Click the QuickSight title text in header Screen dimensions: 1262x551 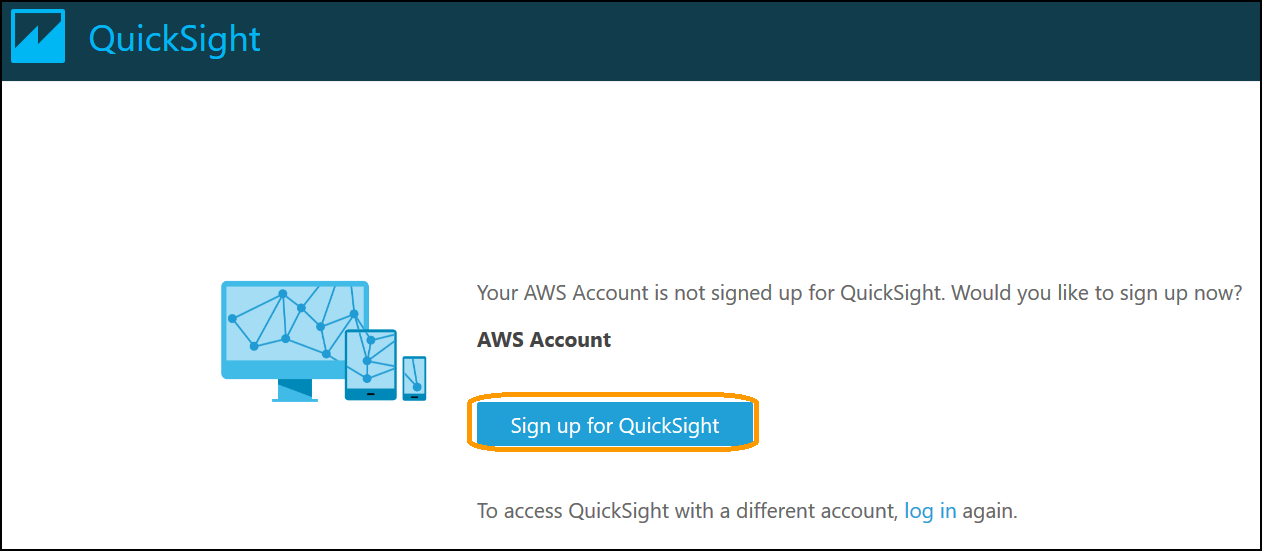[x=174, y=39]
